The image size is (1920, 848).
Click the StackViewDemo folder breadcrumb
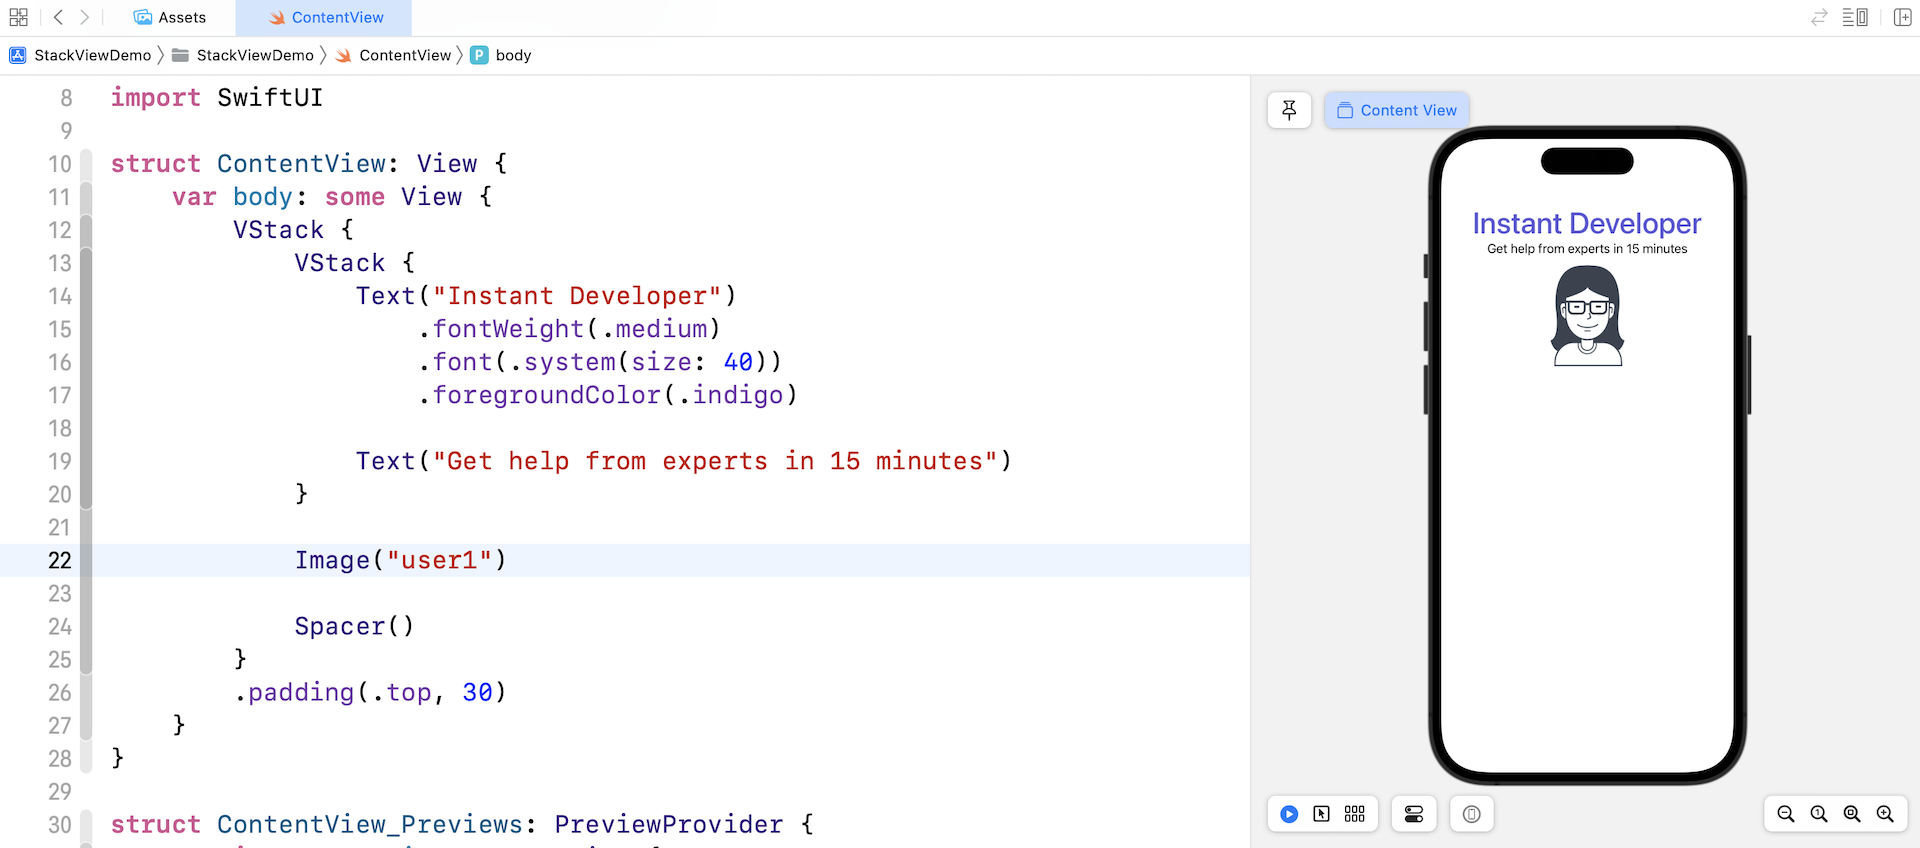coord(243,55)
